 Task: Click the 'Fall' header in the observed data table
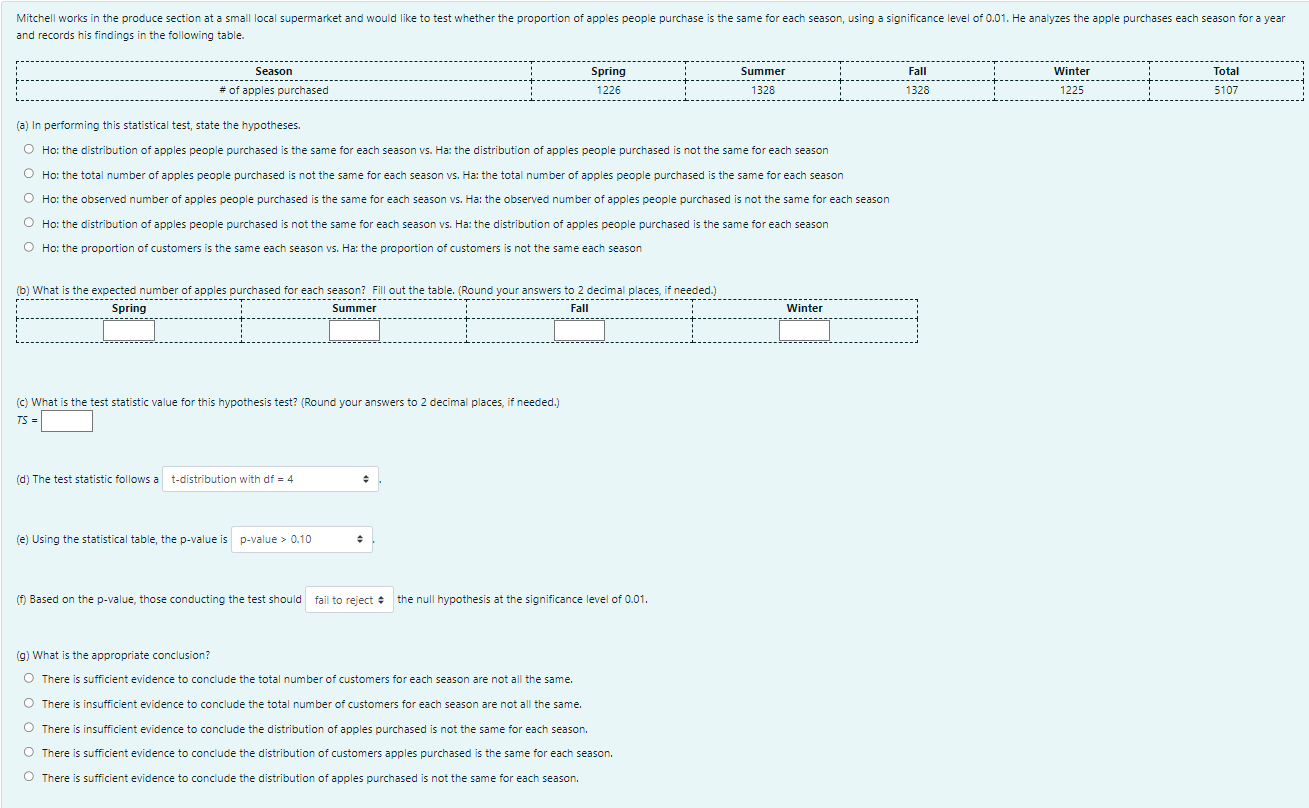(917, 71)
